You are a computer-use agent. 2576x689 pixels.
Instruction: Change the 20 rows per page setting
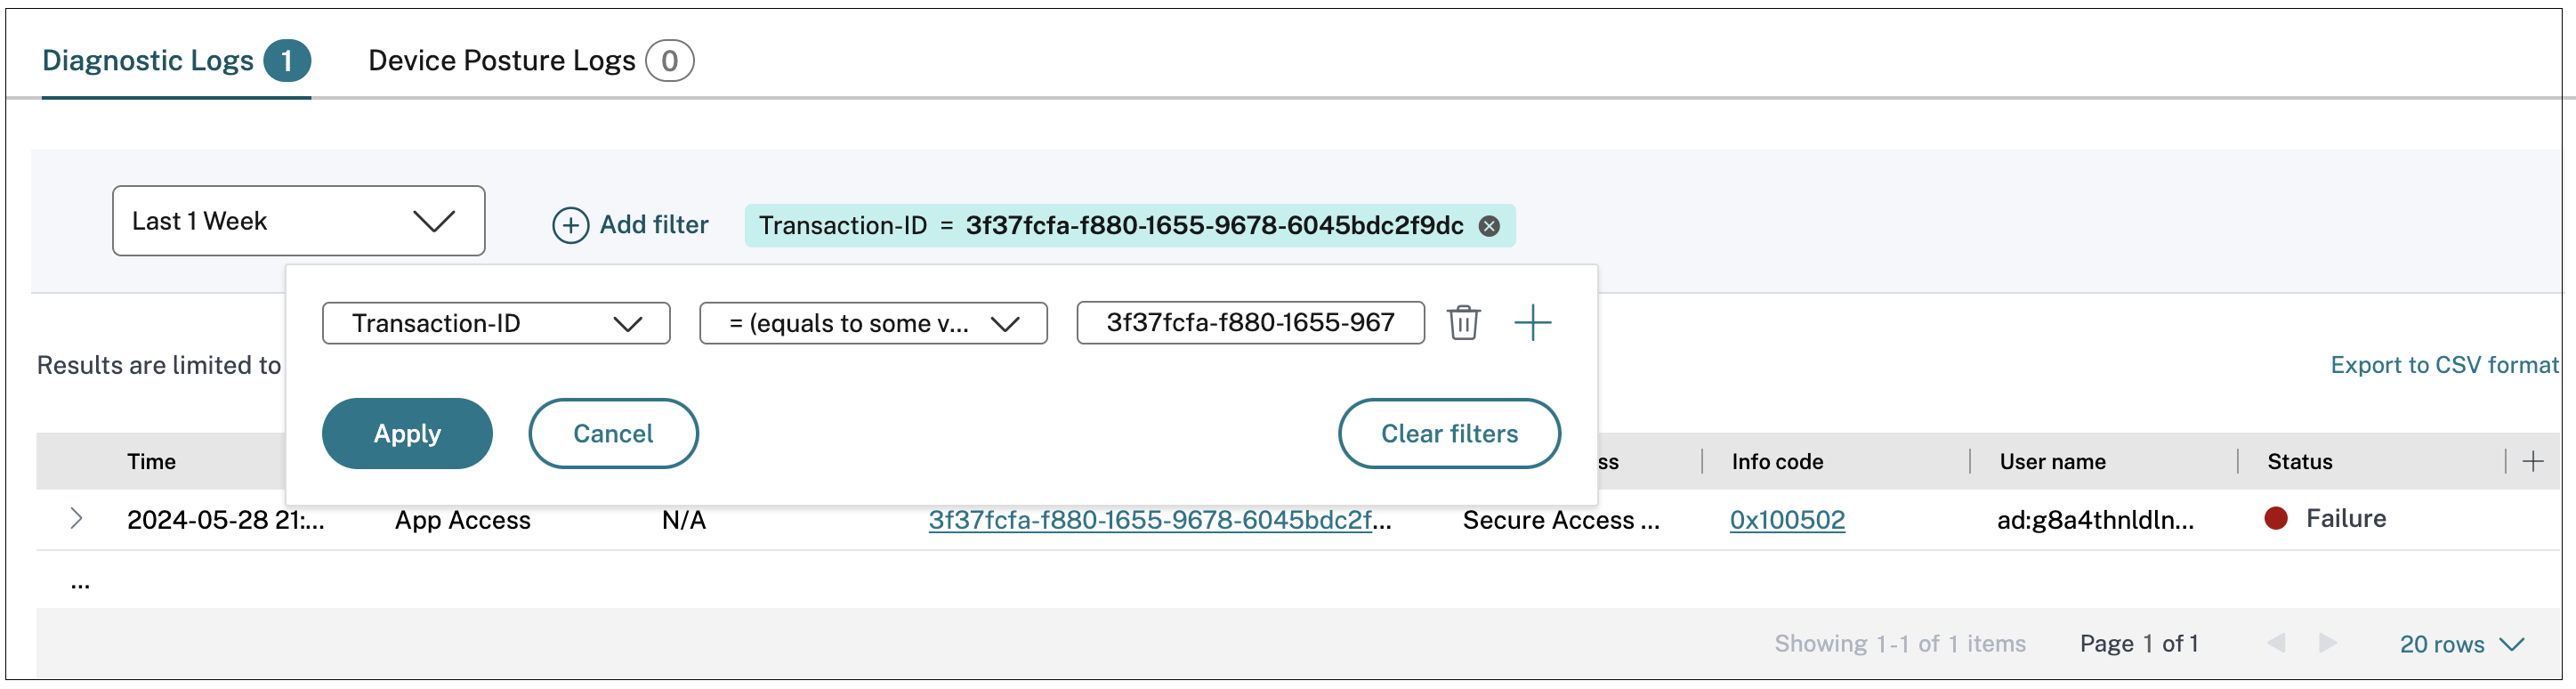pyautogui.click(x=2461, y=644)
